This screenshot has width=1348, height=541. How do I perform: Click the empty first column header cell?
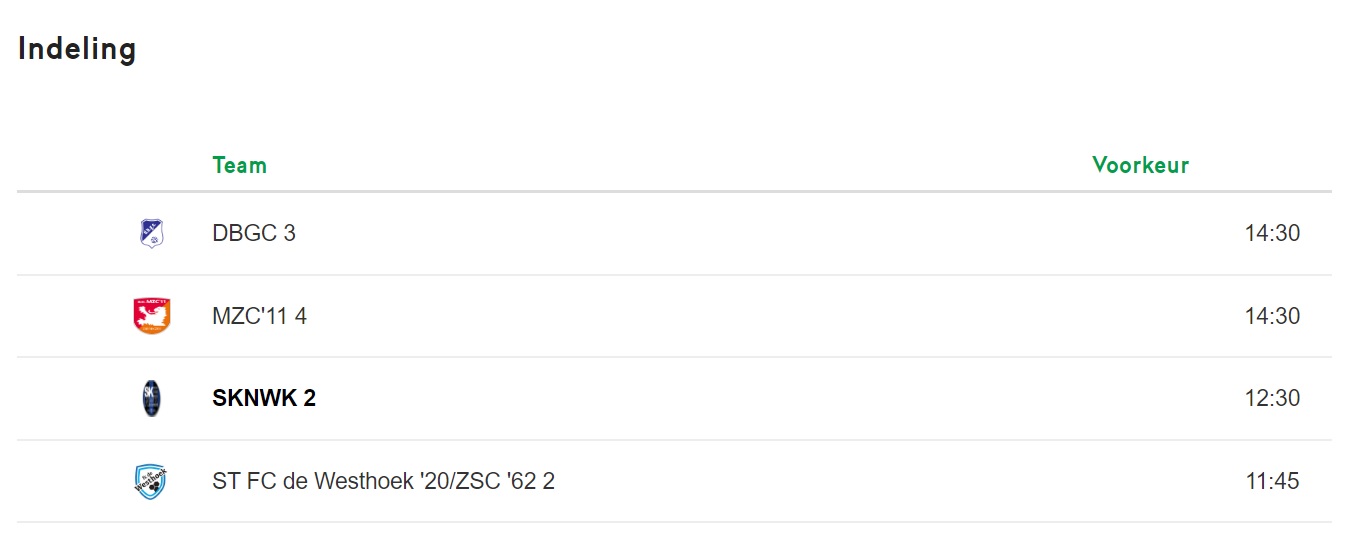[x=107, y=165]
